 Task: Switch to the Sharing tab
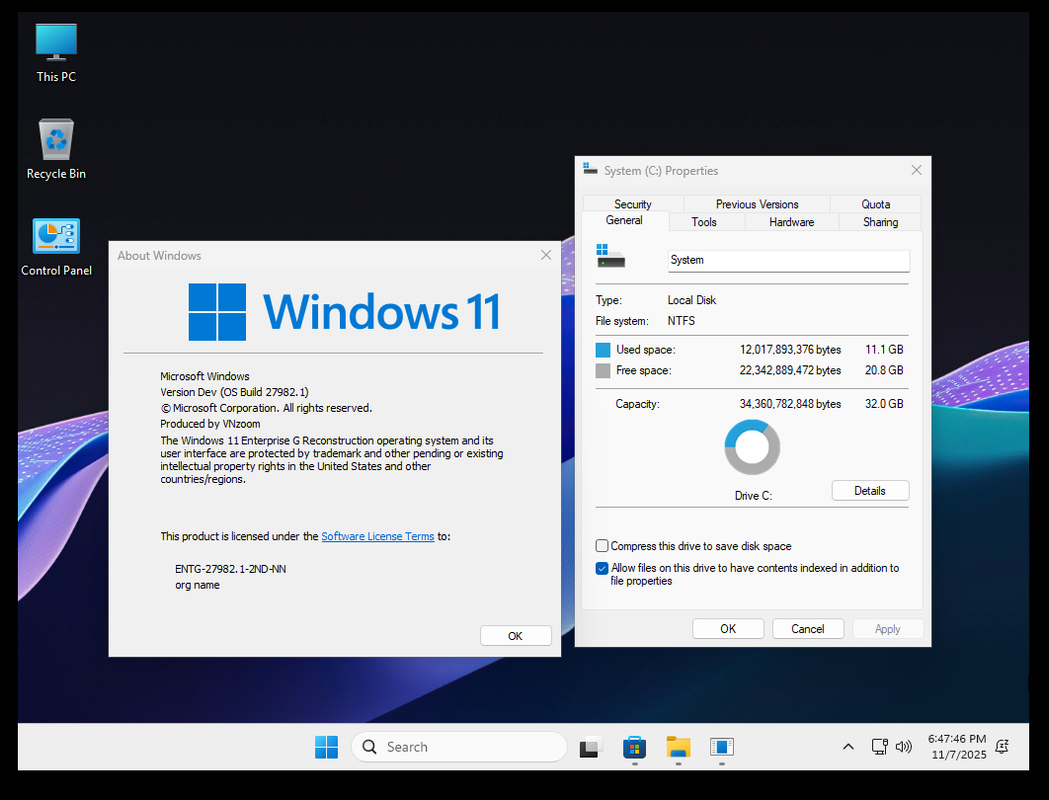coord(880,222)
